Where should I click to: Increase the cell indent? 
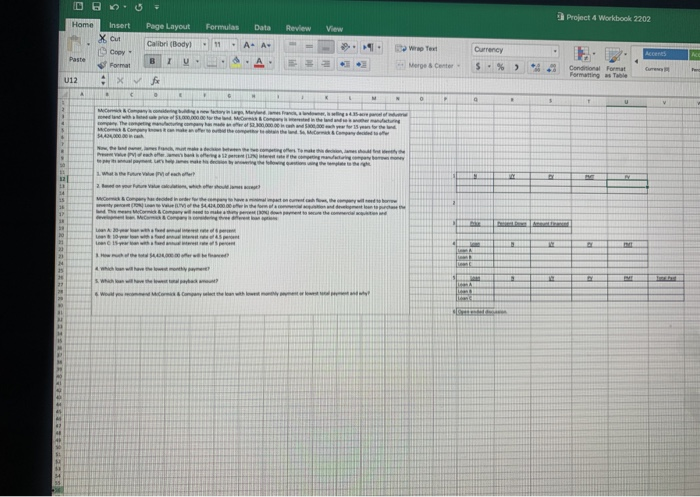pyautogui.click(x=362, y=65)
